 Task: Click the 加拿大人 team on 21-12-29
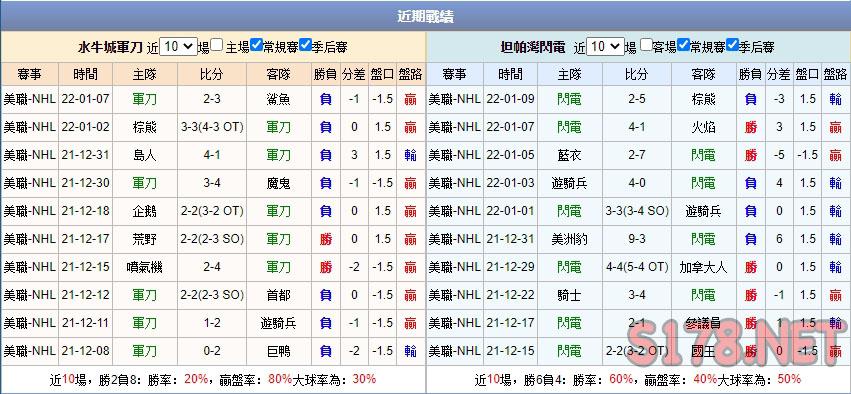click(x=704, y=267)
